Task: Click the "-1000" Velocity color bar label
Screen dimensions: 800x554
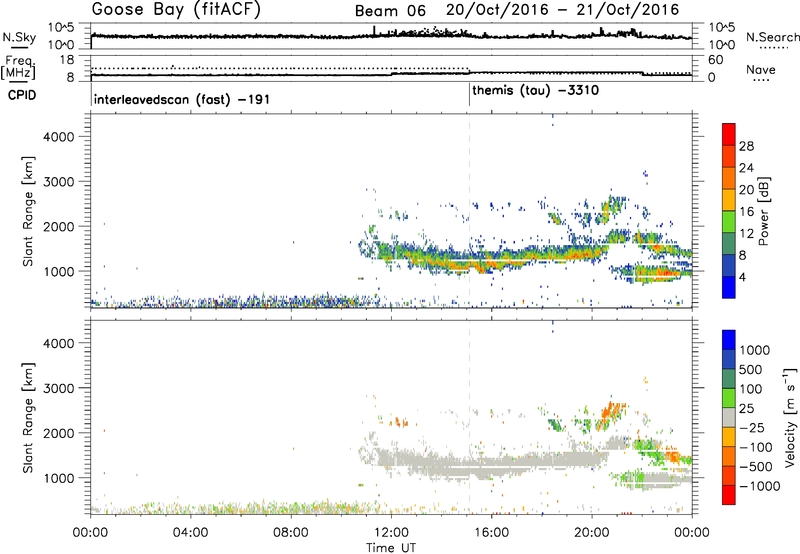Action: coord(760,486)
